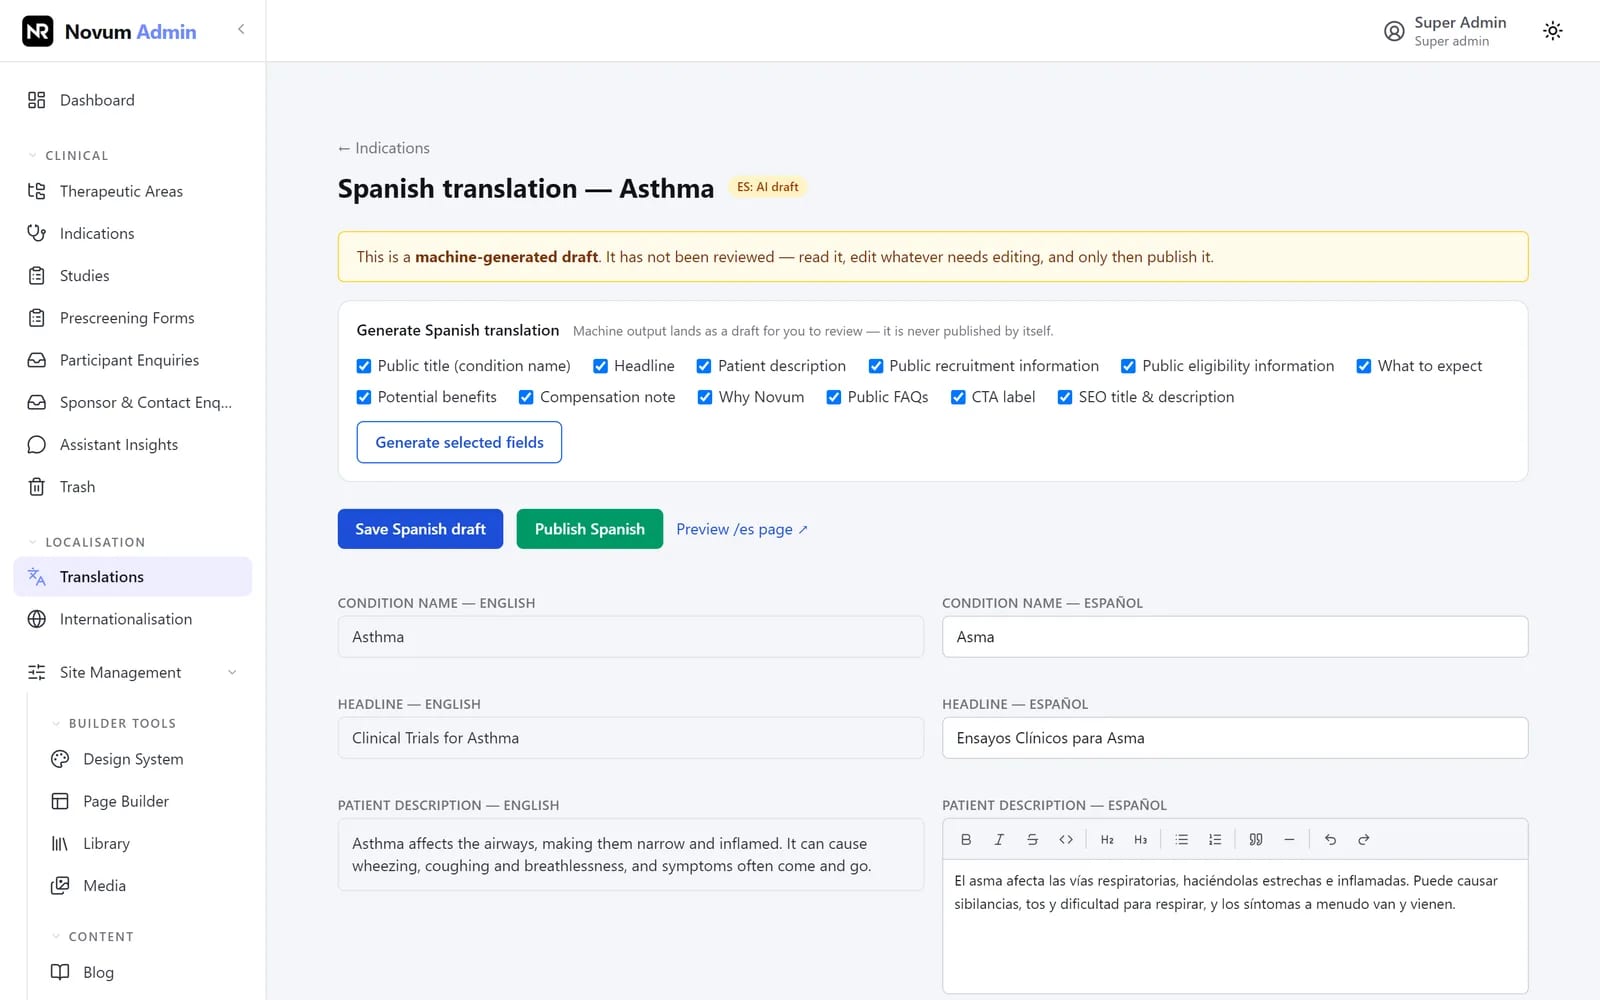
Task: Redo the last edit in the editor
Action: [x=1363, y=840]
